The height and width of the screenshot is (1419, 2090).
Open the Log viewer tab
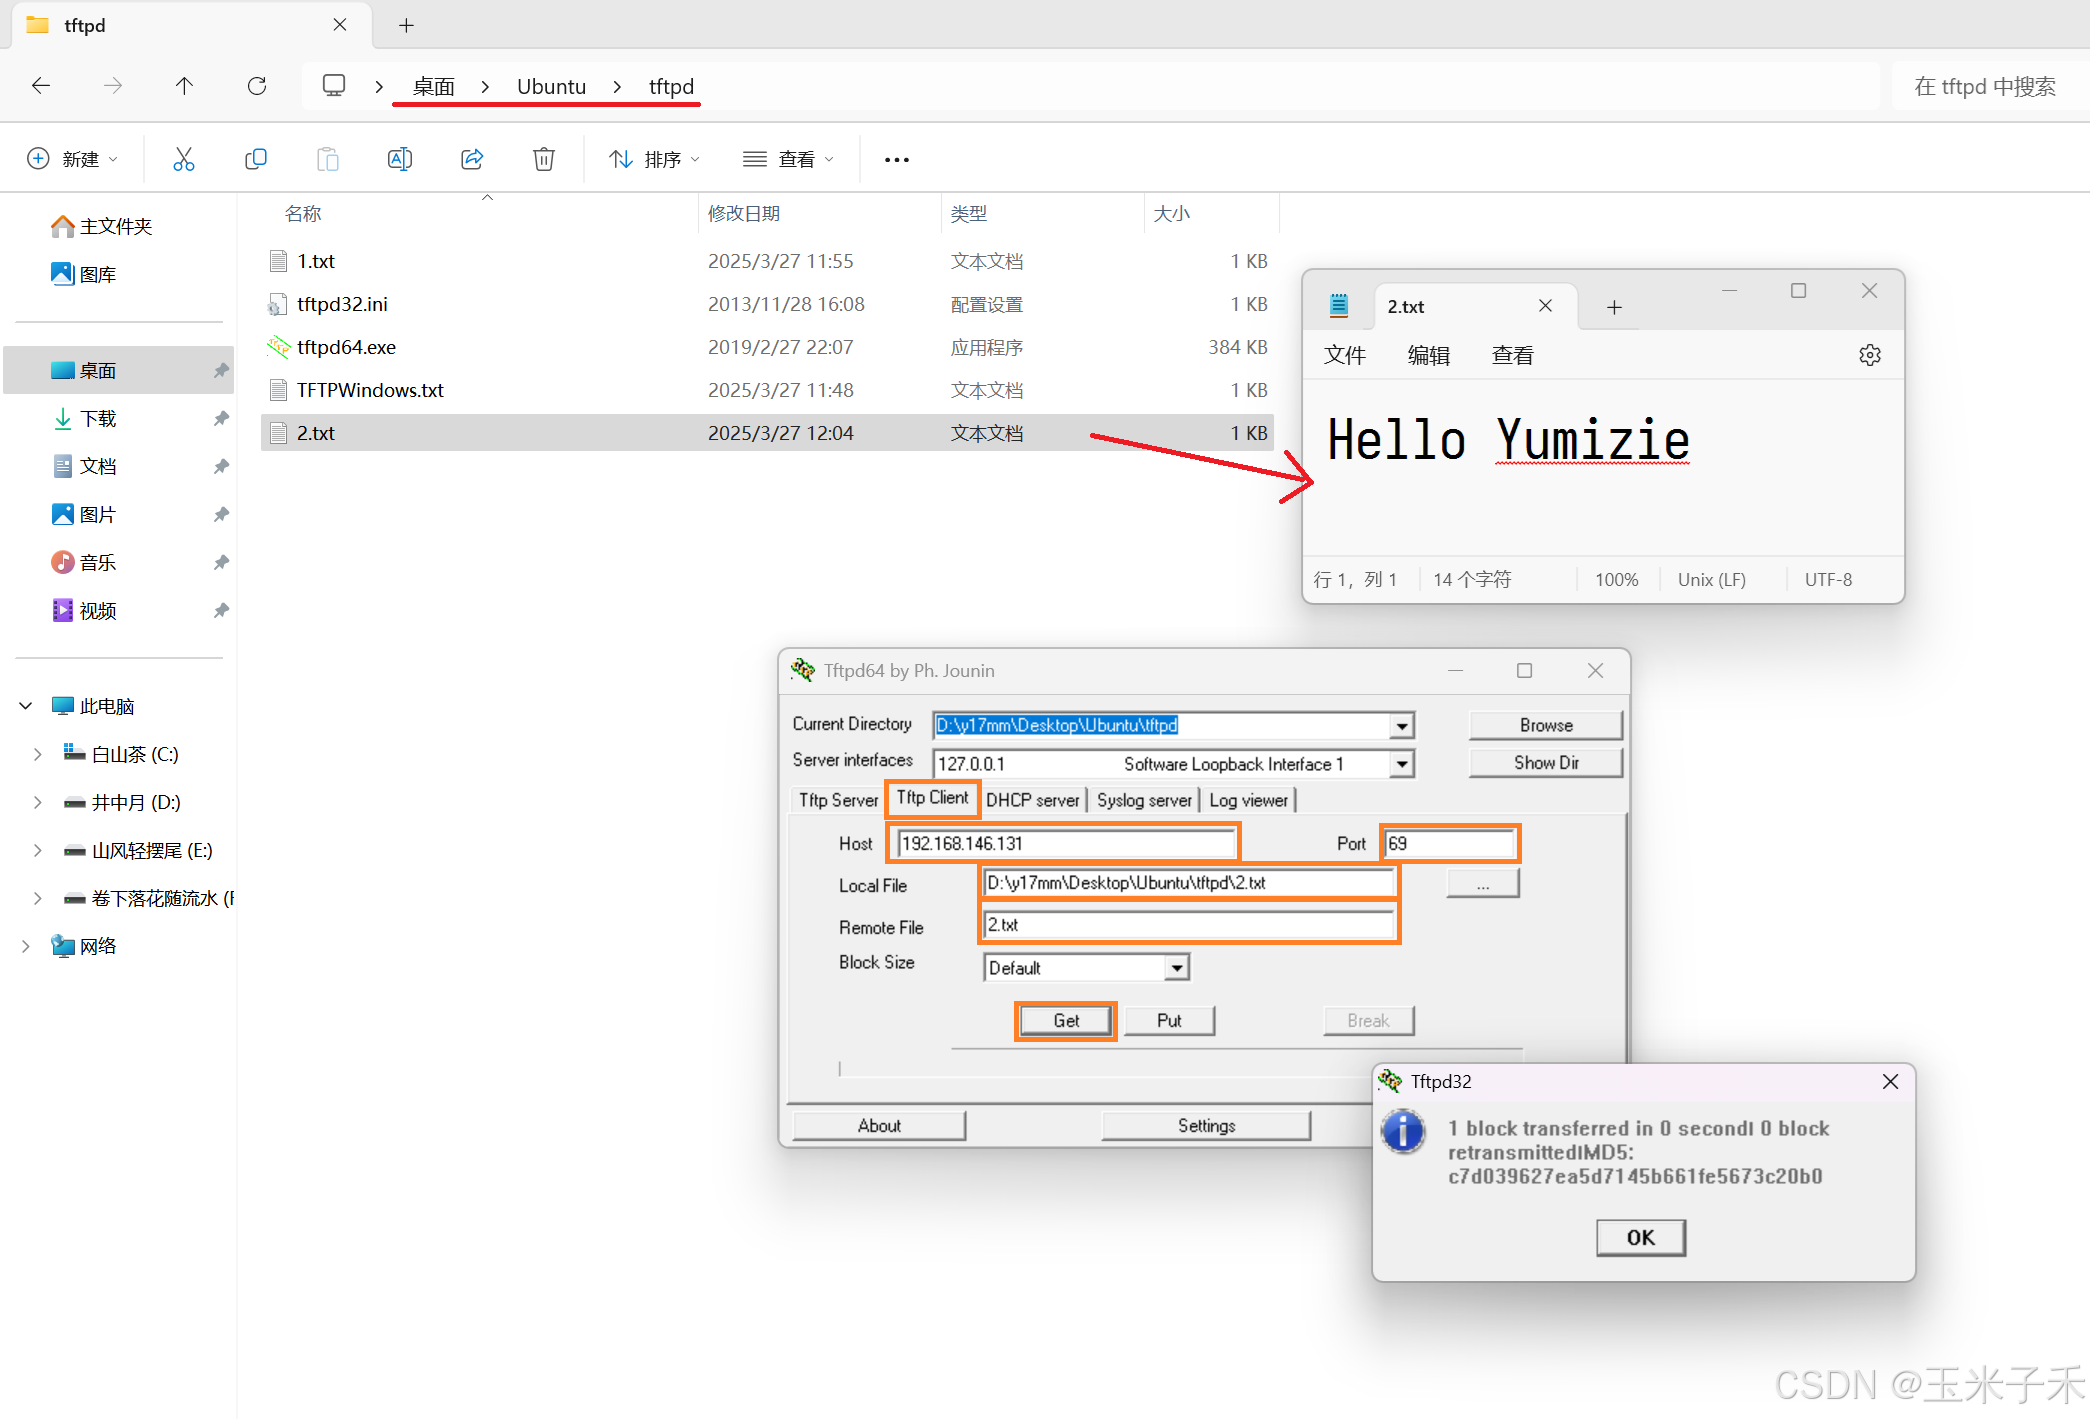pyautogui.click(x=1248, y=800)
